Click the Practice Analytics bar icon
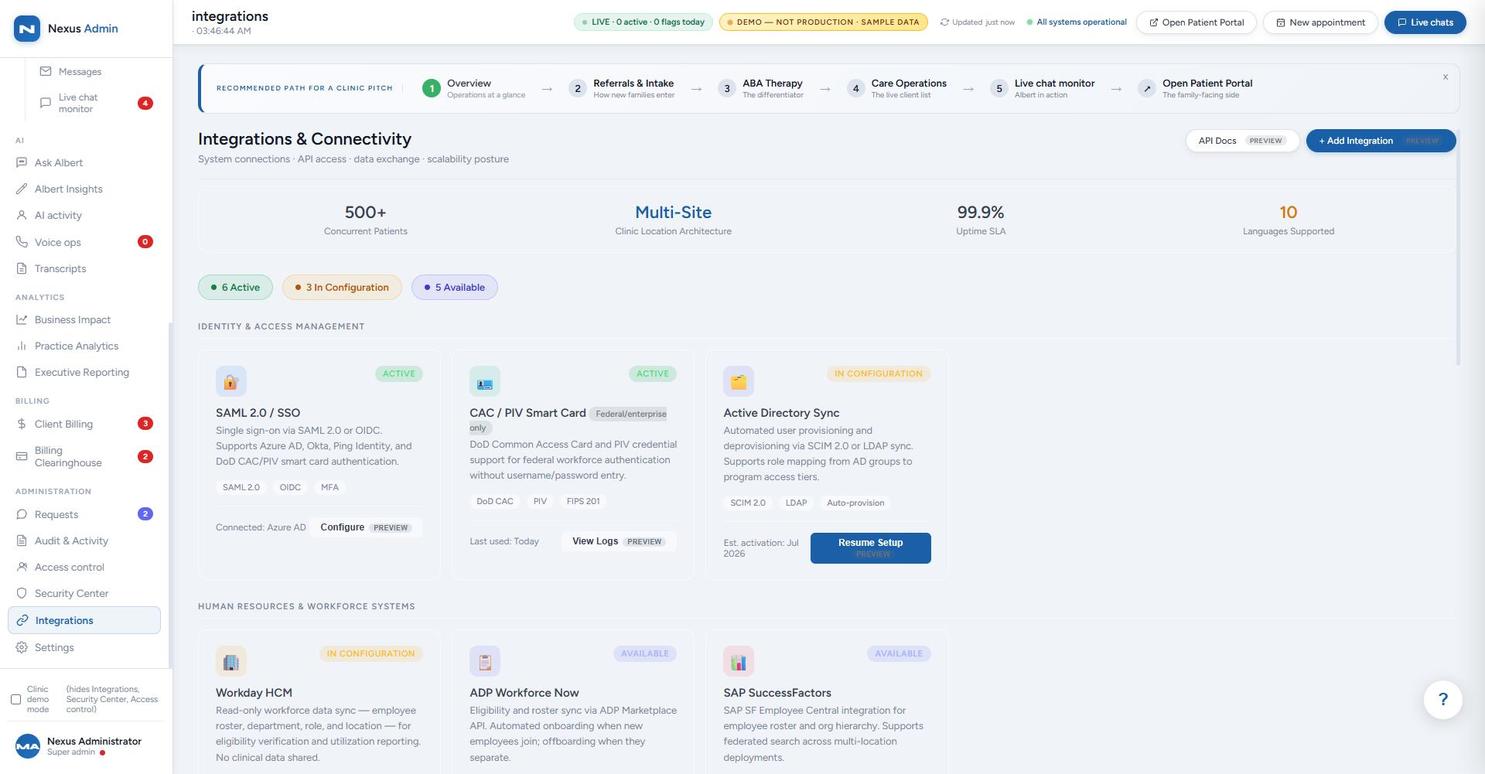This screenshot has width=1485, height=774. click(22, 345)
